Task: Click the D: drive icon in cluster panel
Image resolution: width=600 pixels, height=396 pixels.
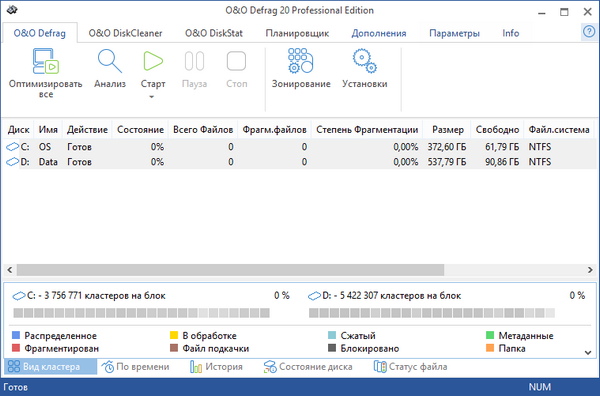Action: [315, 296]
